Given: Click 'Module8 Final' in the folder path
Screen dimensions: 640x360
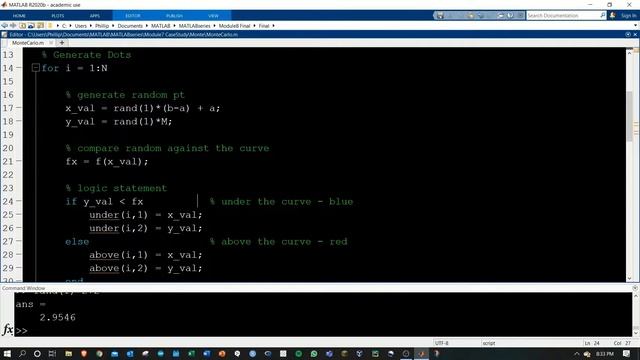Looking at the screenshot, I should point(234,26).
